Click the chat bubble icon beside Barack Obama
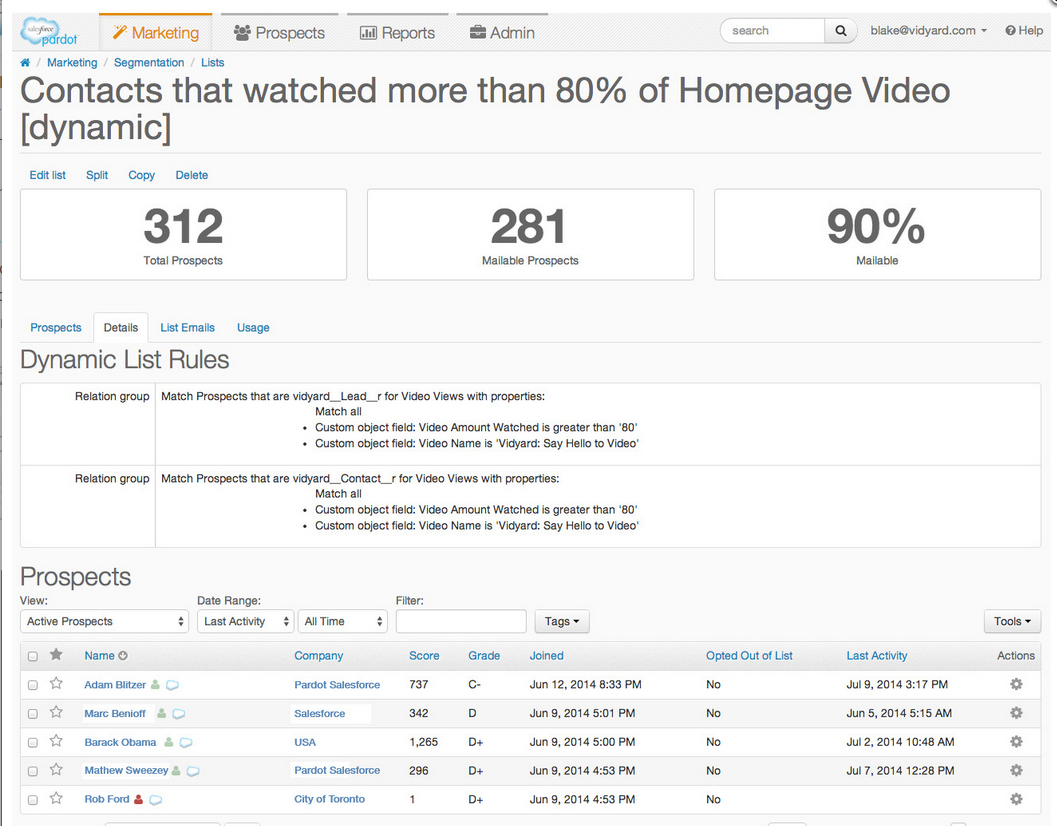The width and height of the screenshot is (1057, 826). 186,742
